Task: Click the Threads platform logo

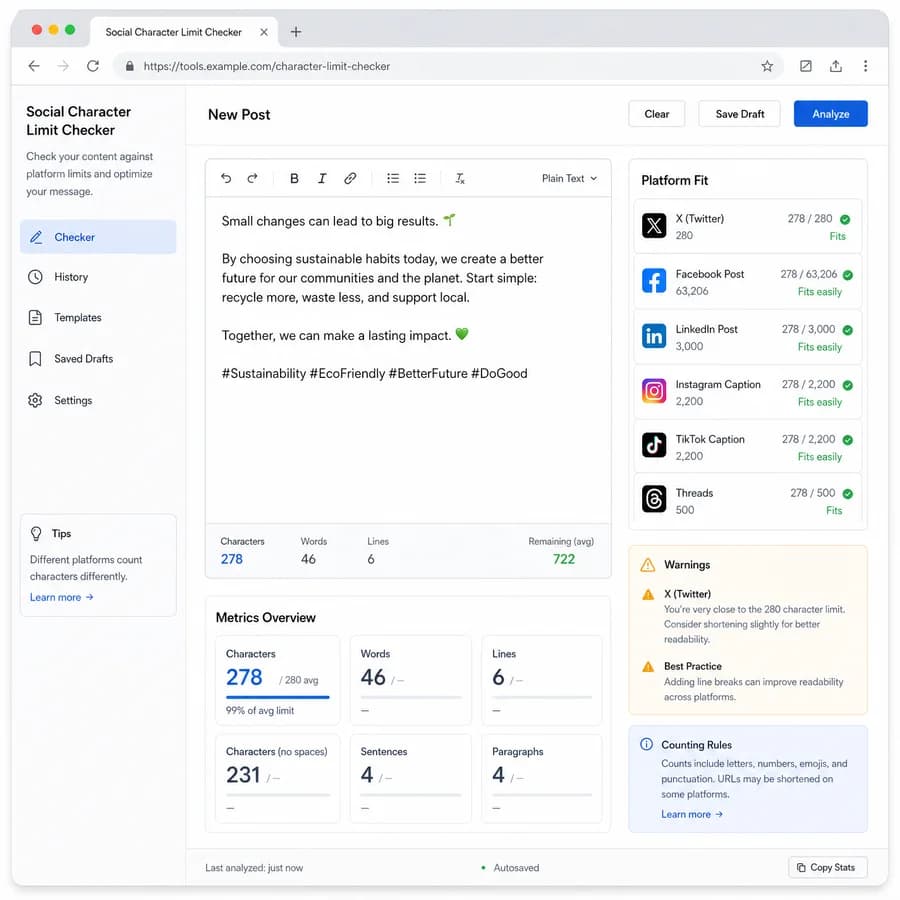Action: [654, 499]
